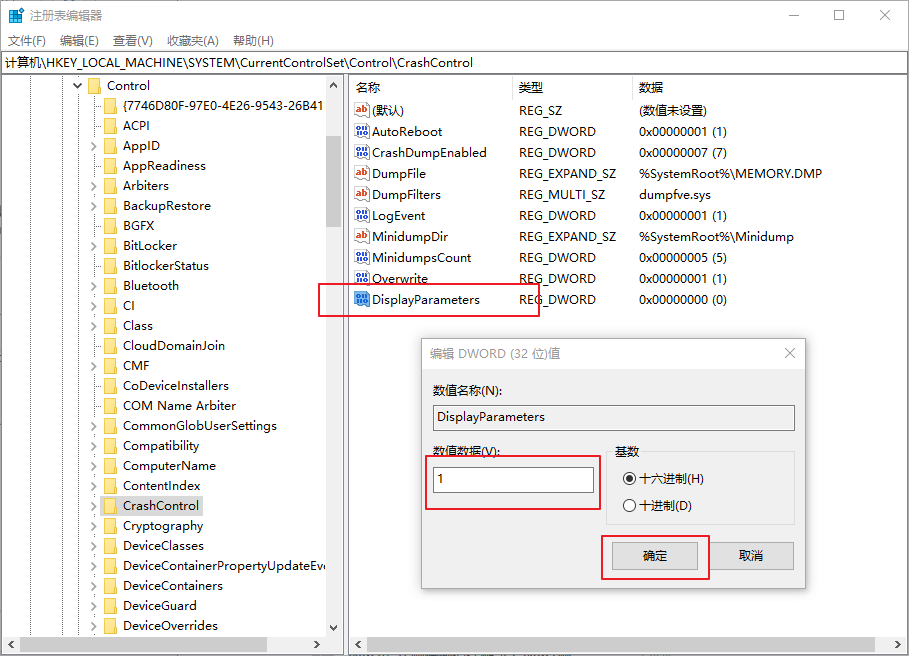
Task: Collapse the Control registry key
Action: (77, 85)
